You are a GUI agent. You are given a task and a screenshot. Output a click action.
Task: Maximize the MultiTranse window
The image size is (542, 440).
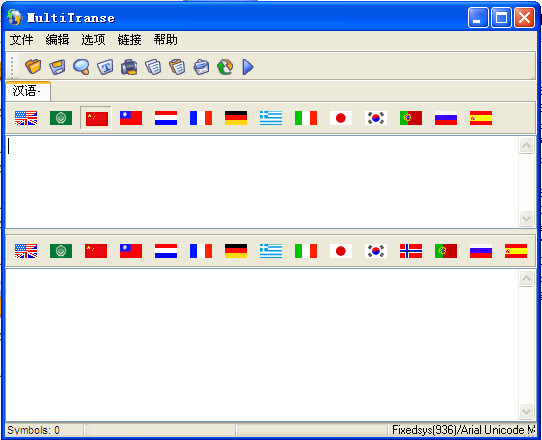coord(501,17)
